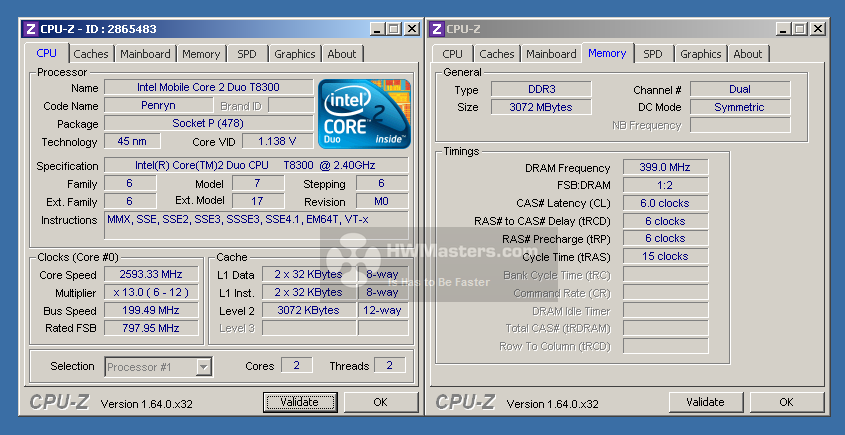Click L1 Data value 2 x 32 KBytes
Viewport: 845px width, 435px height.
pos(309,274)
